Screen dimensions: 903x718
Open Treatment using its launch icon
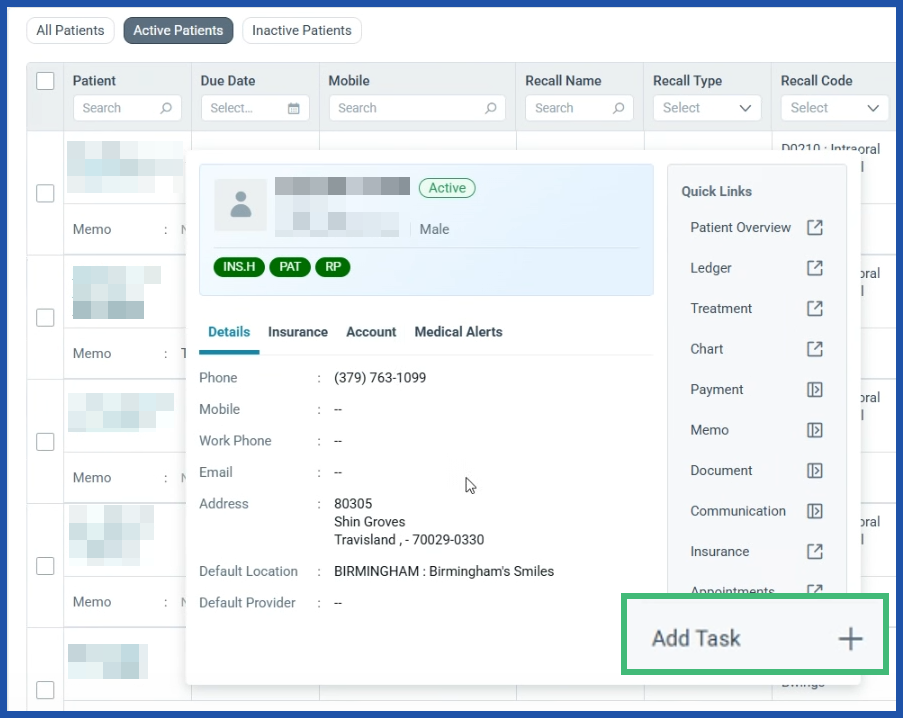click(814, 308)
